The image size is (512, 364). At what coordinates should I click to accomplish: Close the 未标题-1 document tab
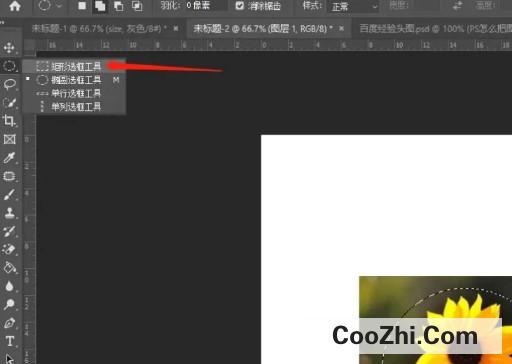176,29
